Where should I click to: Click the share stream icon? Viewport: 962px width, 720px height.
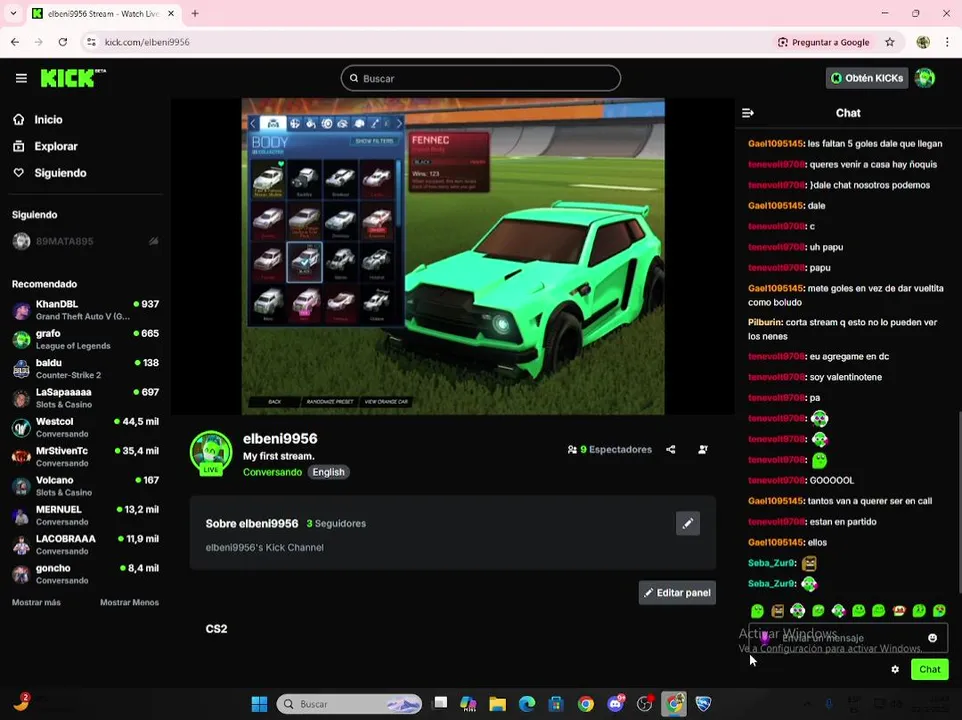(671, 450)
